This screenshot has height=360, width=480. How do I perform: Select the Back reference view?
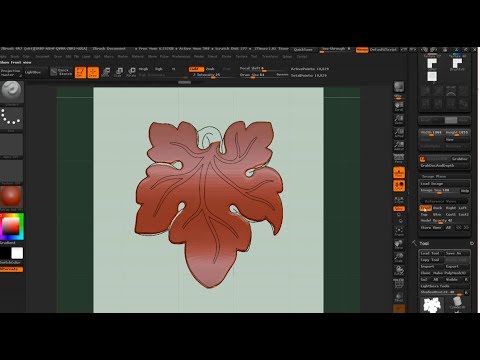pos(438,208)
